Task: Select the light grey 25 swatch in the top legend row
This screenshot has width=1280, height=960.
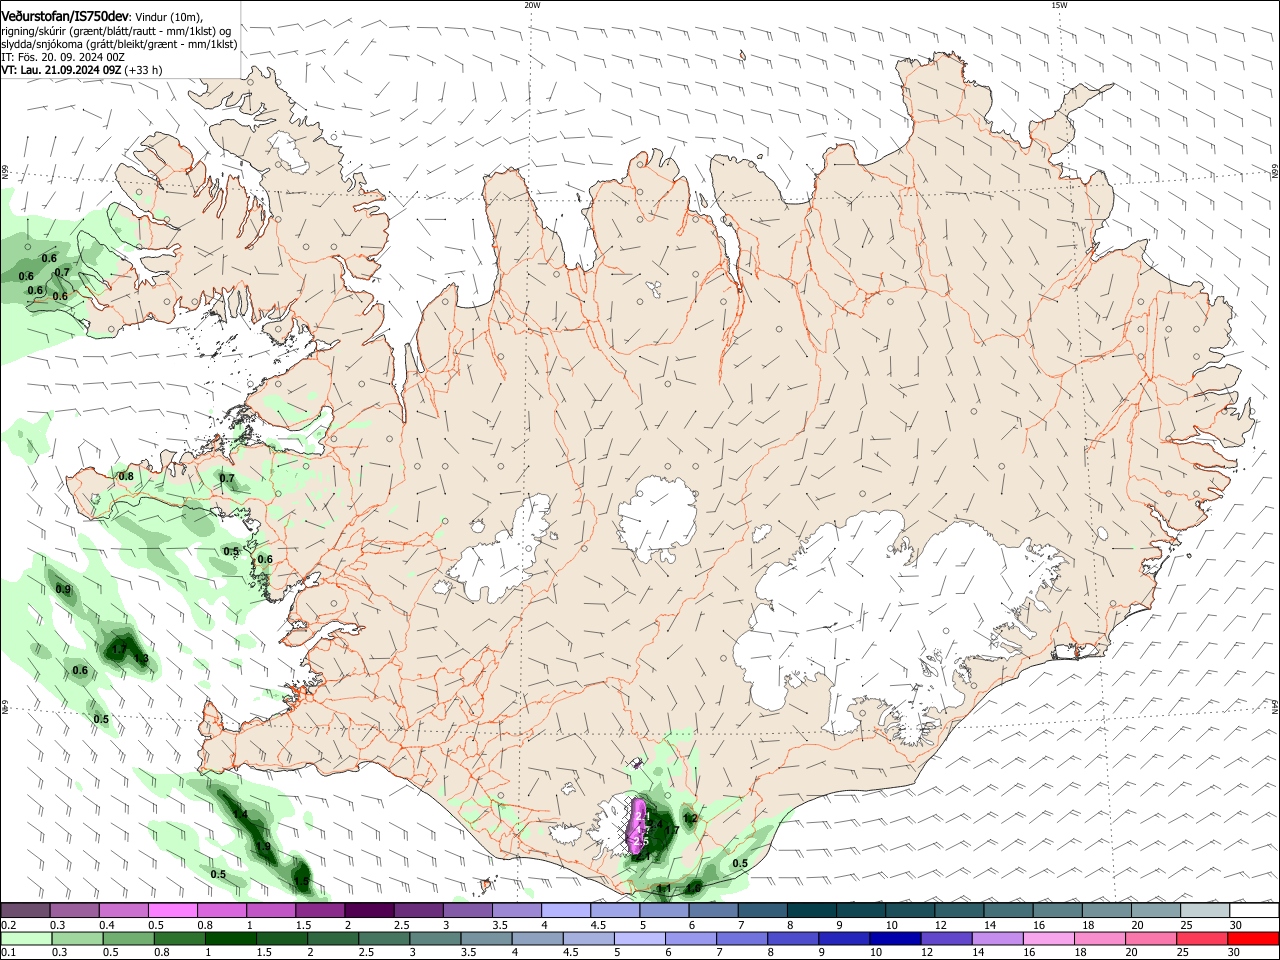Action: click(1205, 910)
